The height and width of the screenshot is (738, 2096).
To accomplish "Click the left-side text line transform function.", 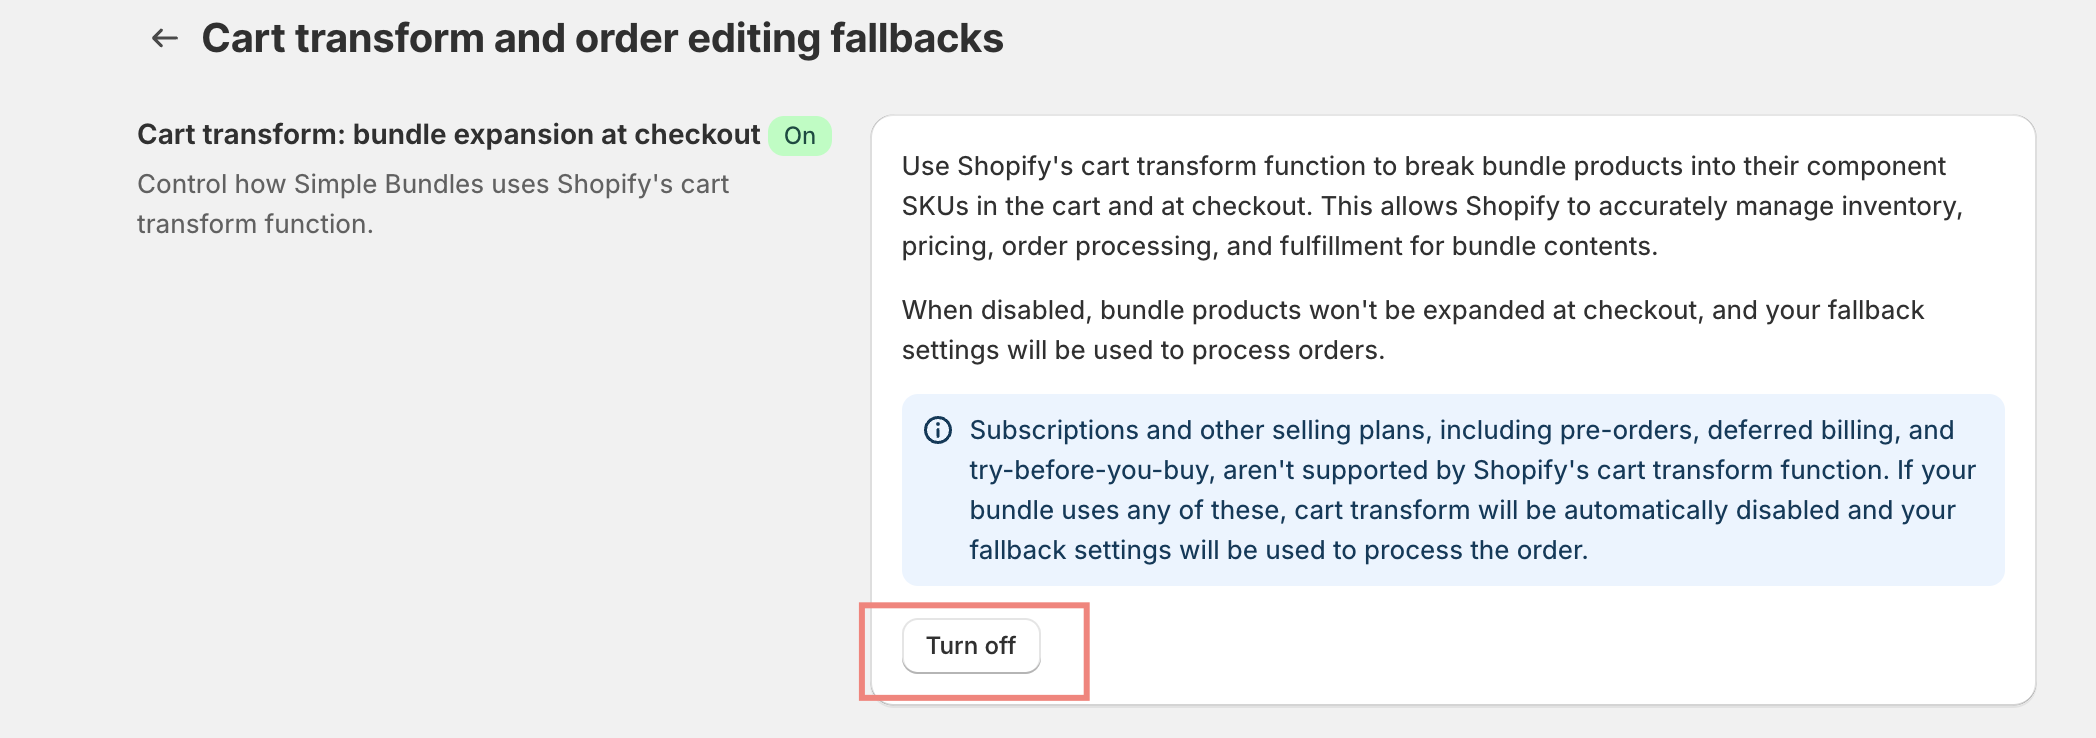I will coord(255,224).
